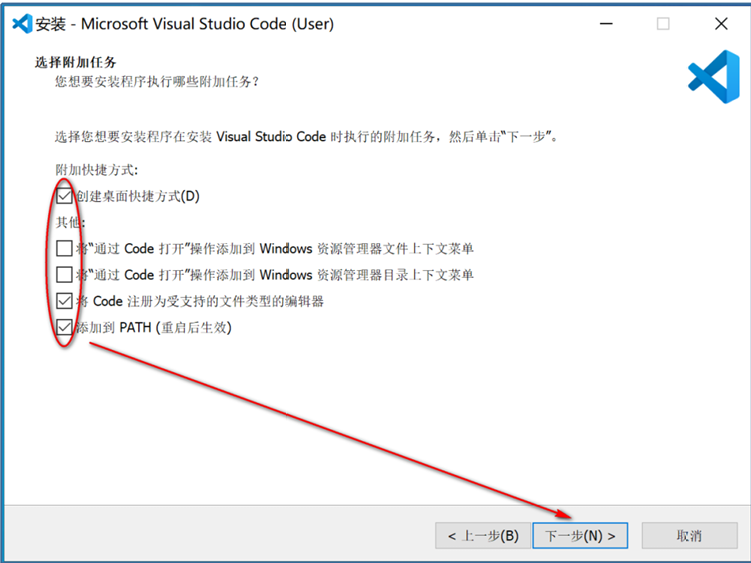Click VS Code icon in title bar

[22, 23]
